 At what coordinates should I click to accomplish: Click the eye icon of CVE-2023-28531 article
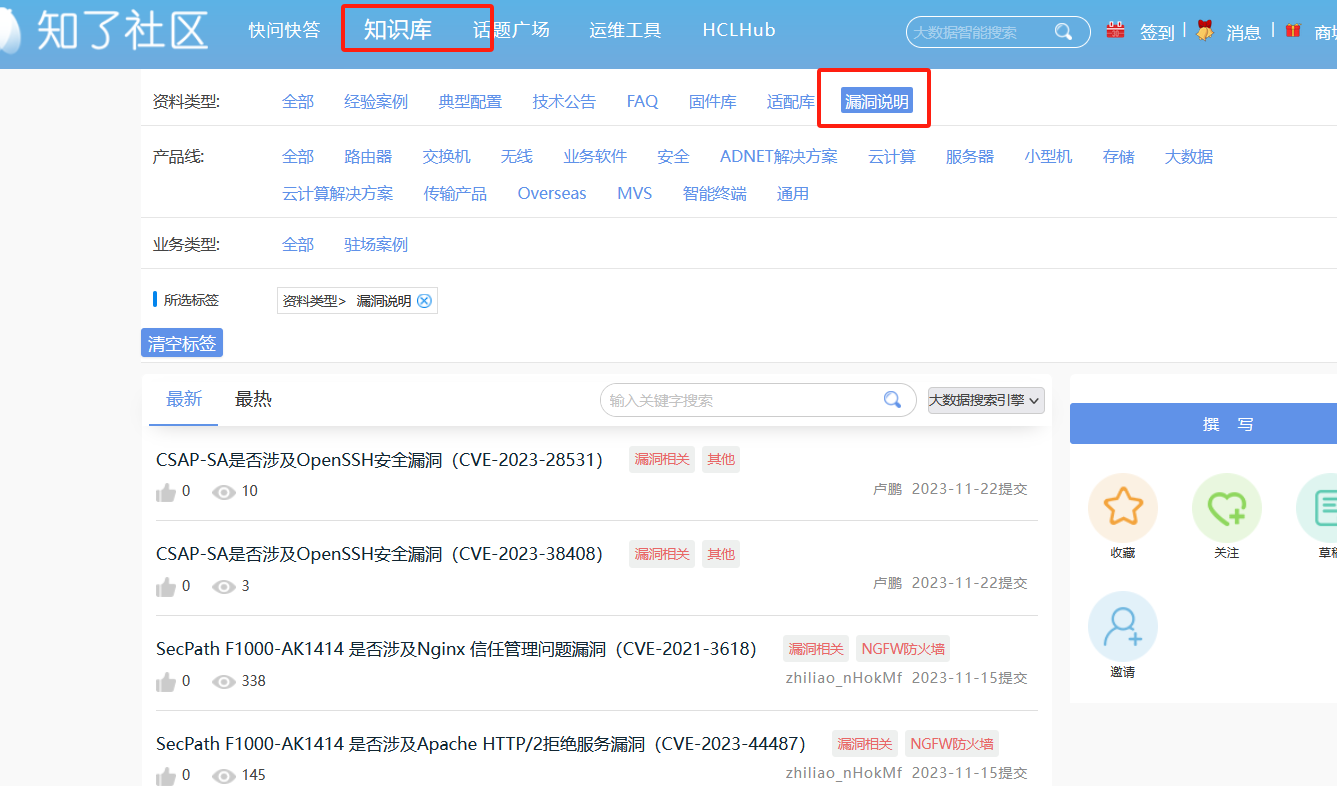pyautogui.click(x=224, y=491)
